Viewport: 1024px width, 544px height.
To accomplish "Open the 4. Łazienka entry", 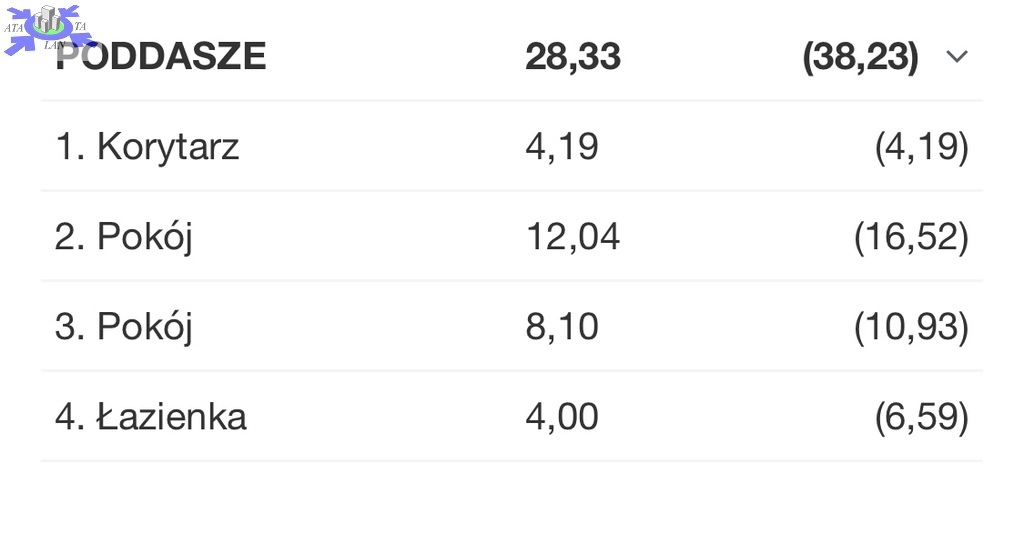I will (x=151, y=417).
